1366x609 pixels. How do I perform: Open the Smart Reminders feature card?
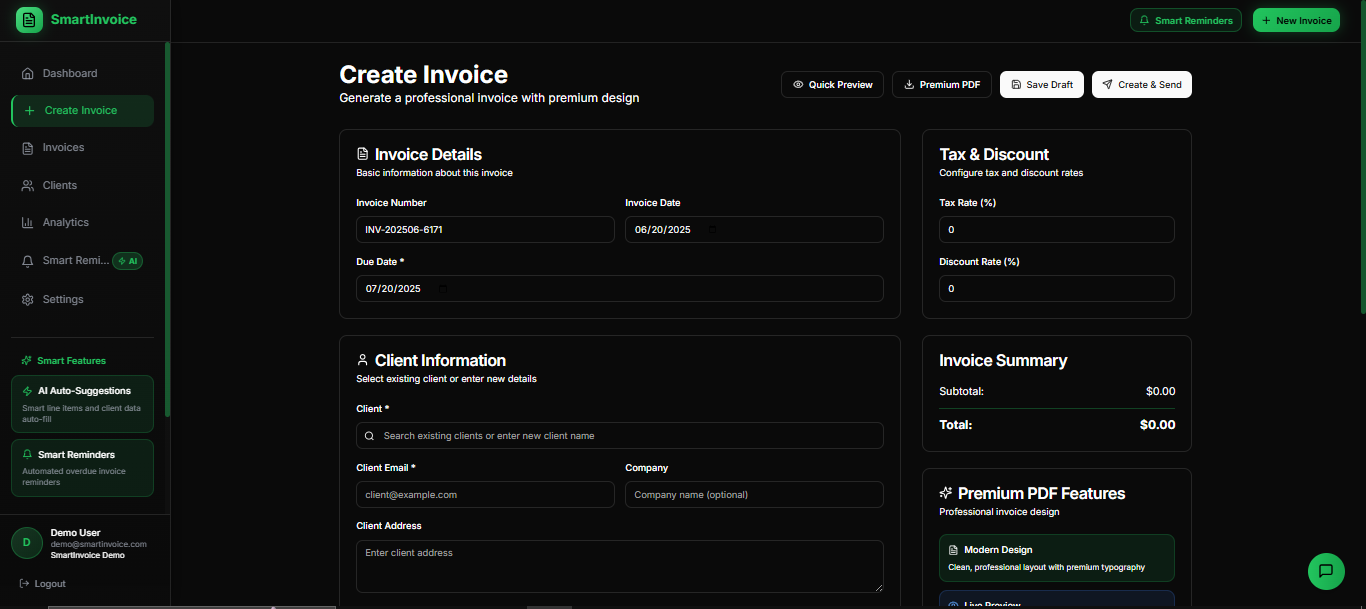coord(82,468)
